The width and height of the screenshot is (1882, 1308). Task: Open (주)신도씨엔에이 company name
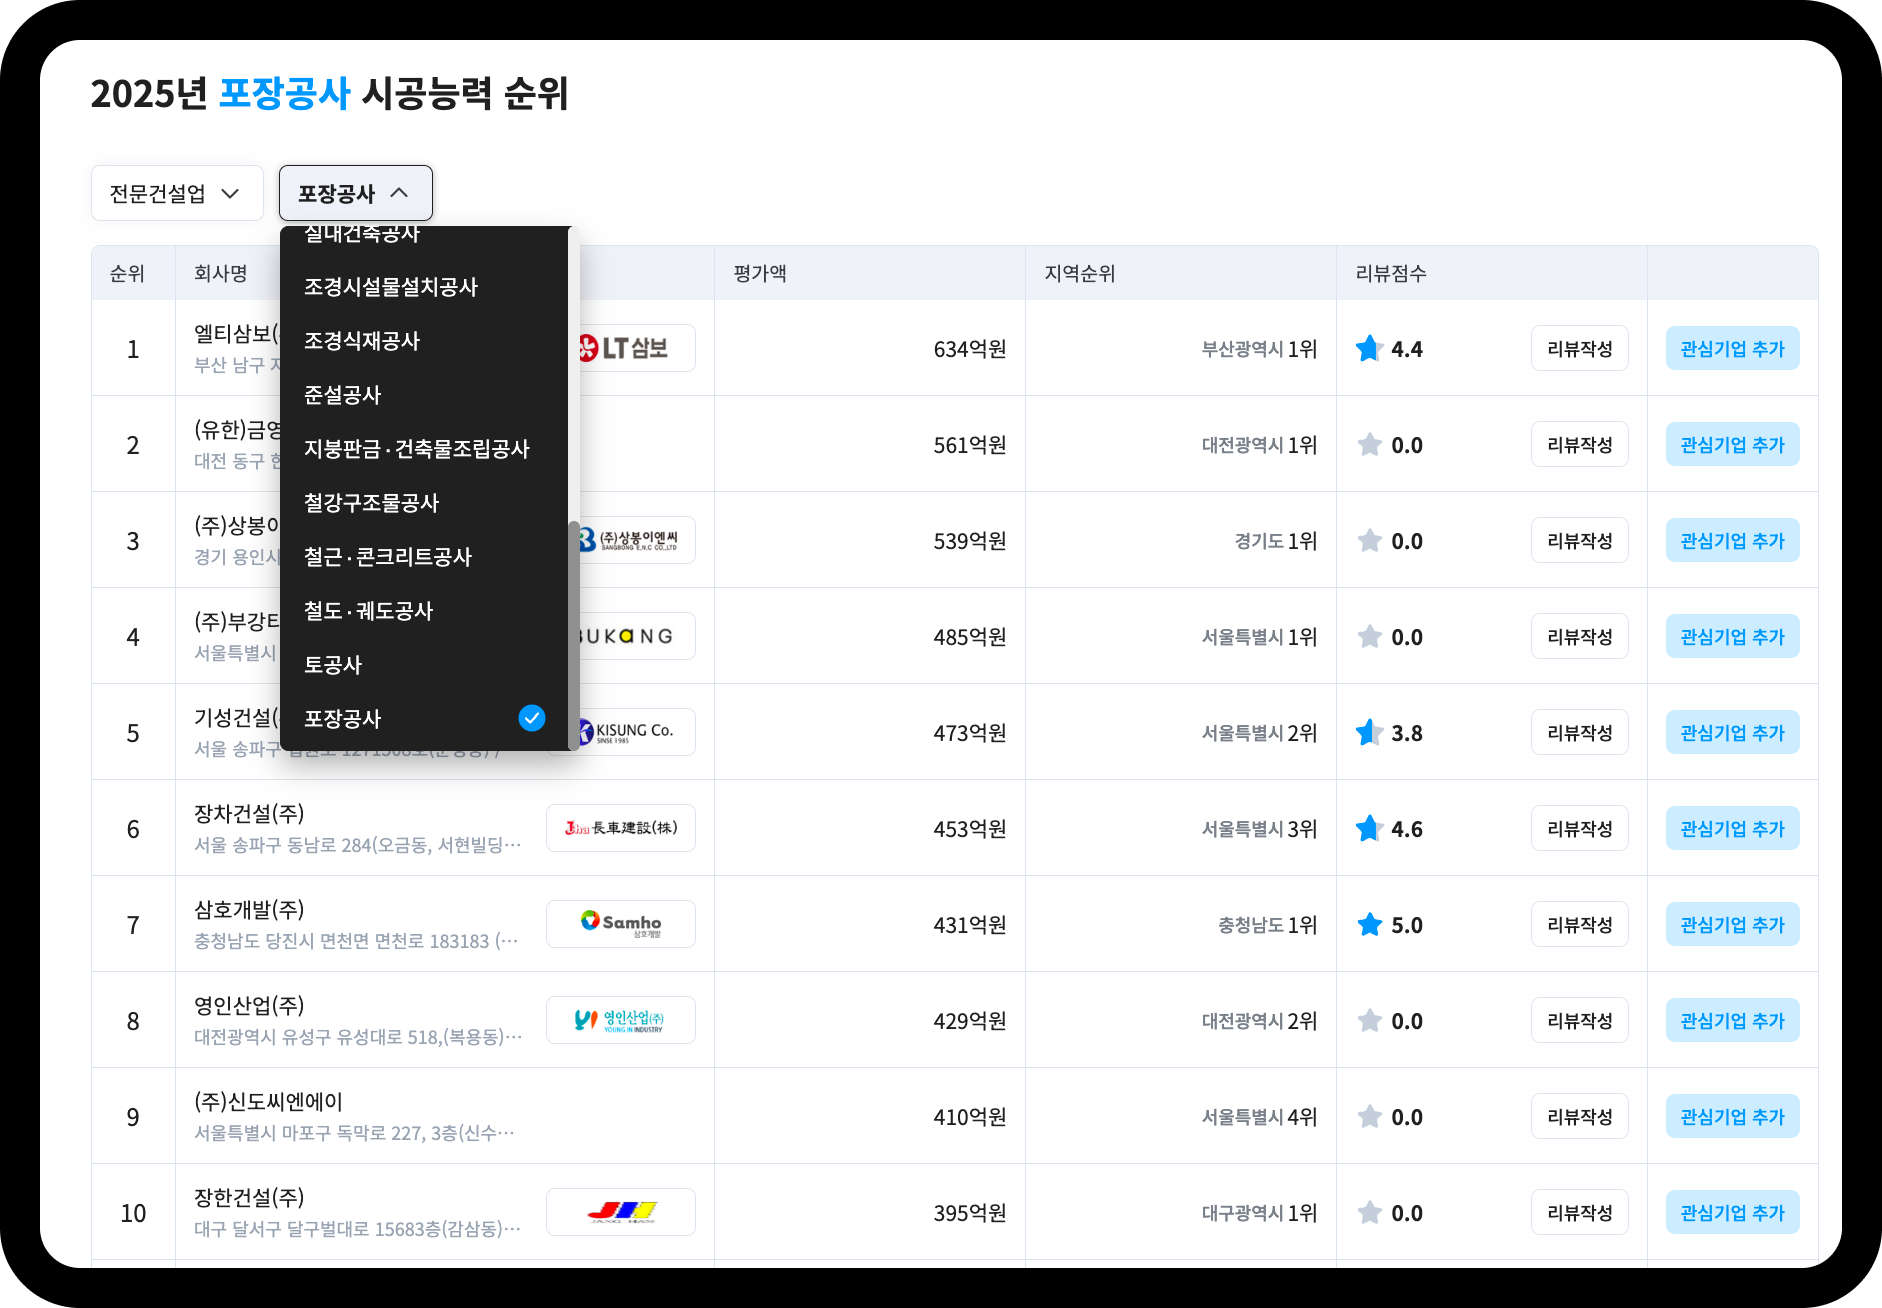click(x=268, y=1101)
